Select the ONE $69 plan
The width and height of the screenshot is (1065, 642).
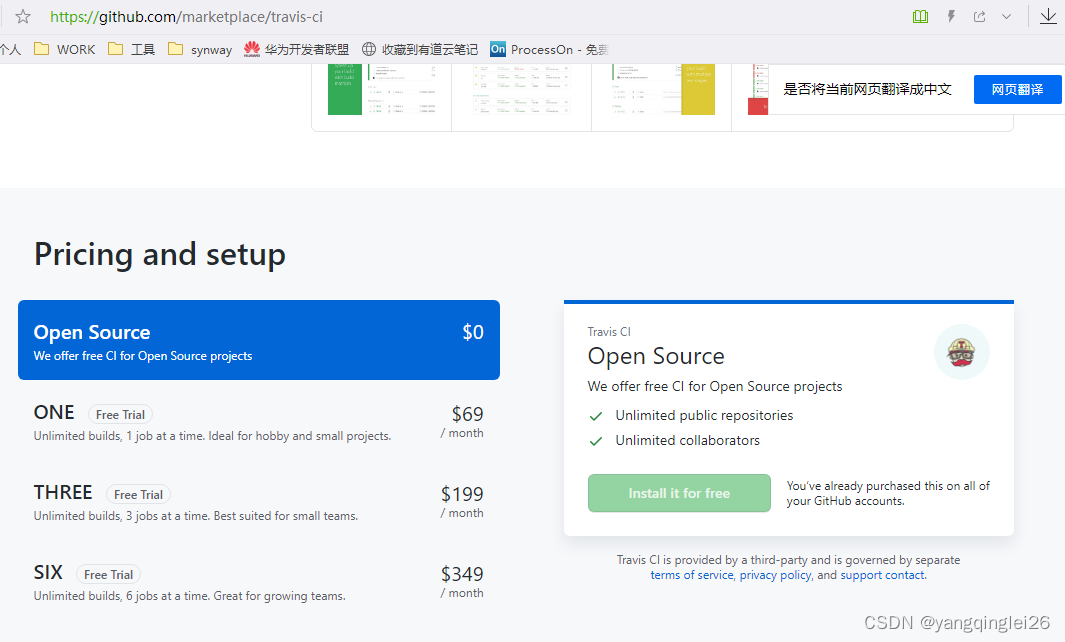tap(259, 423)
